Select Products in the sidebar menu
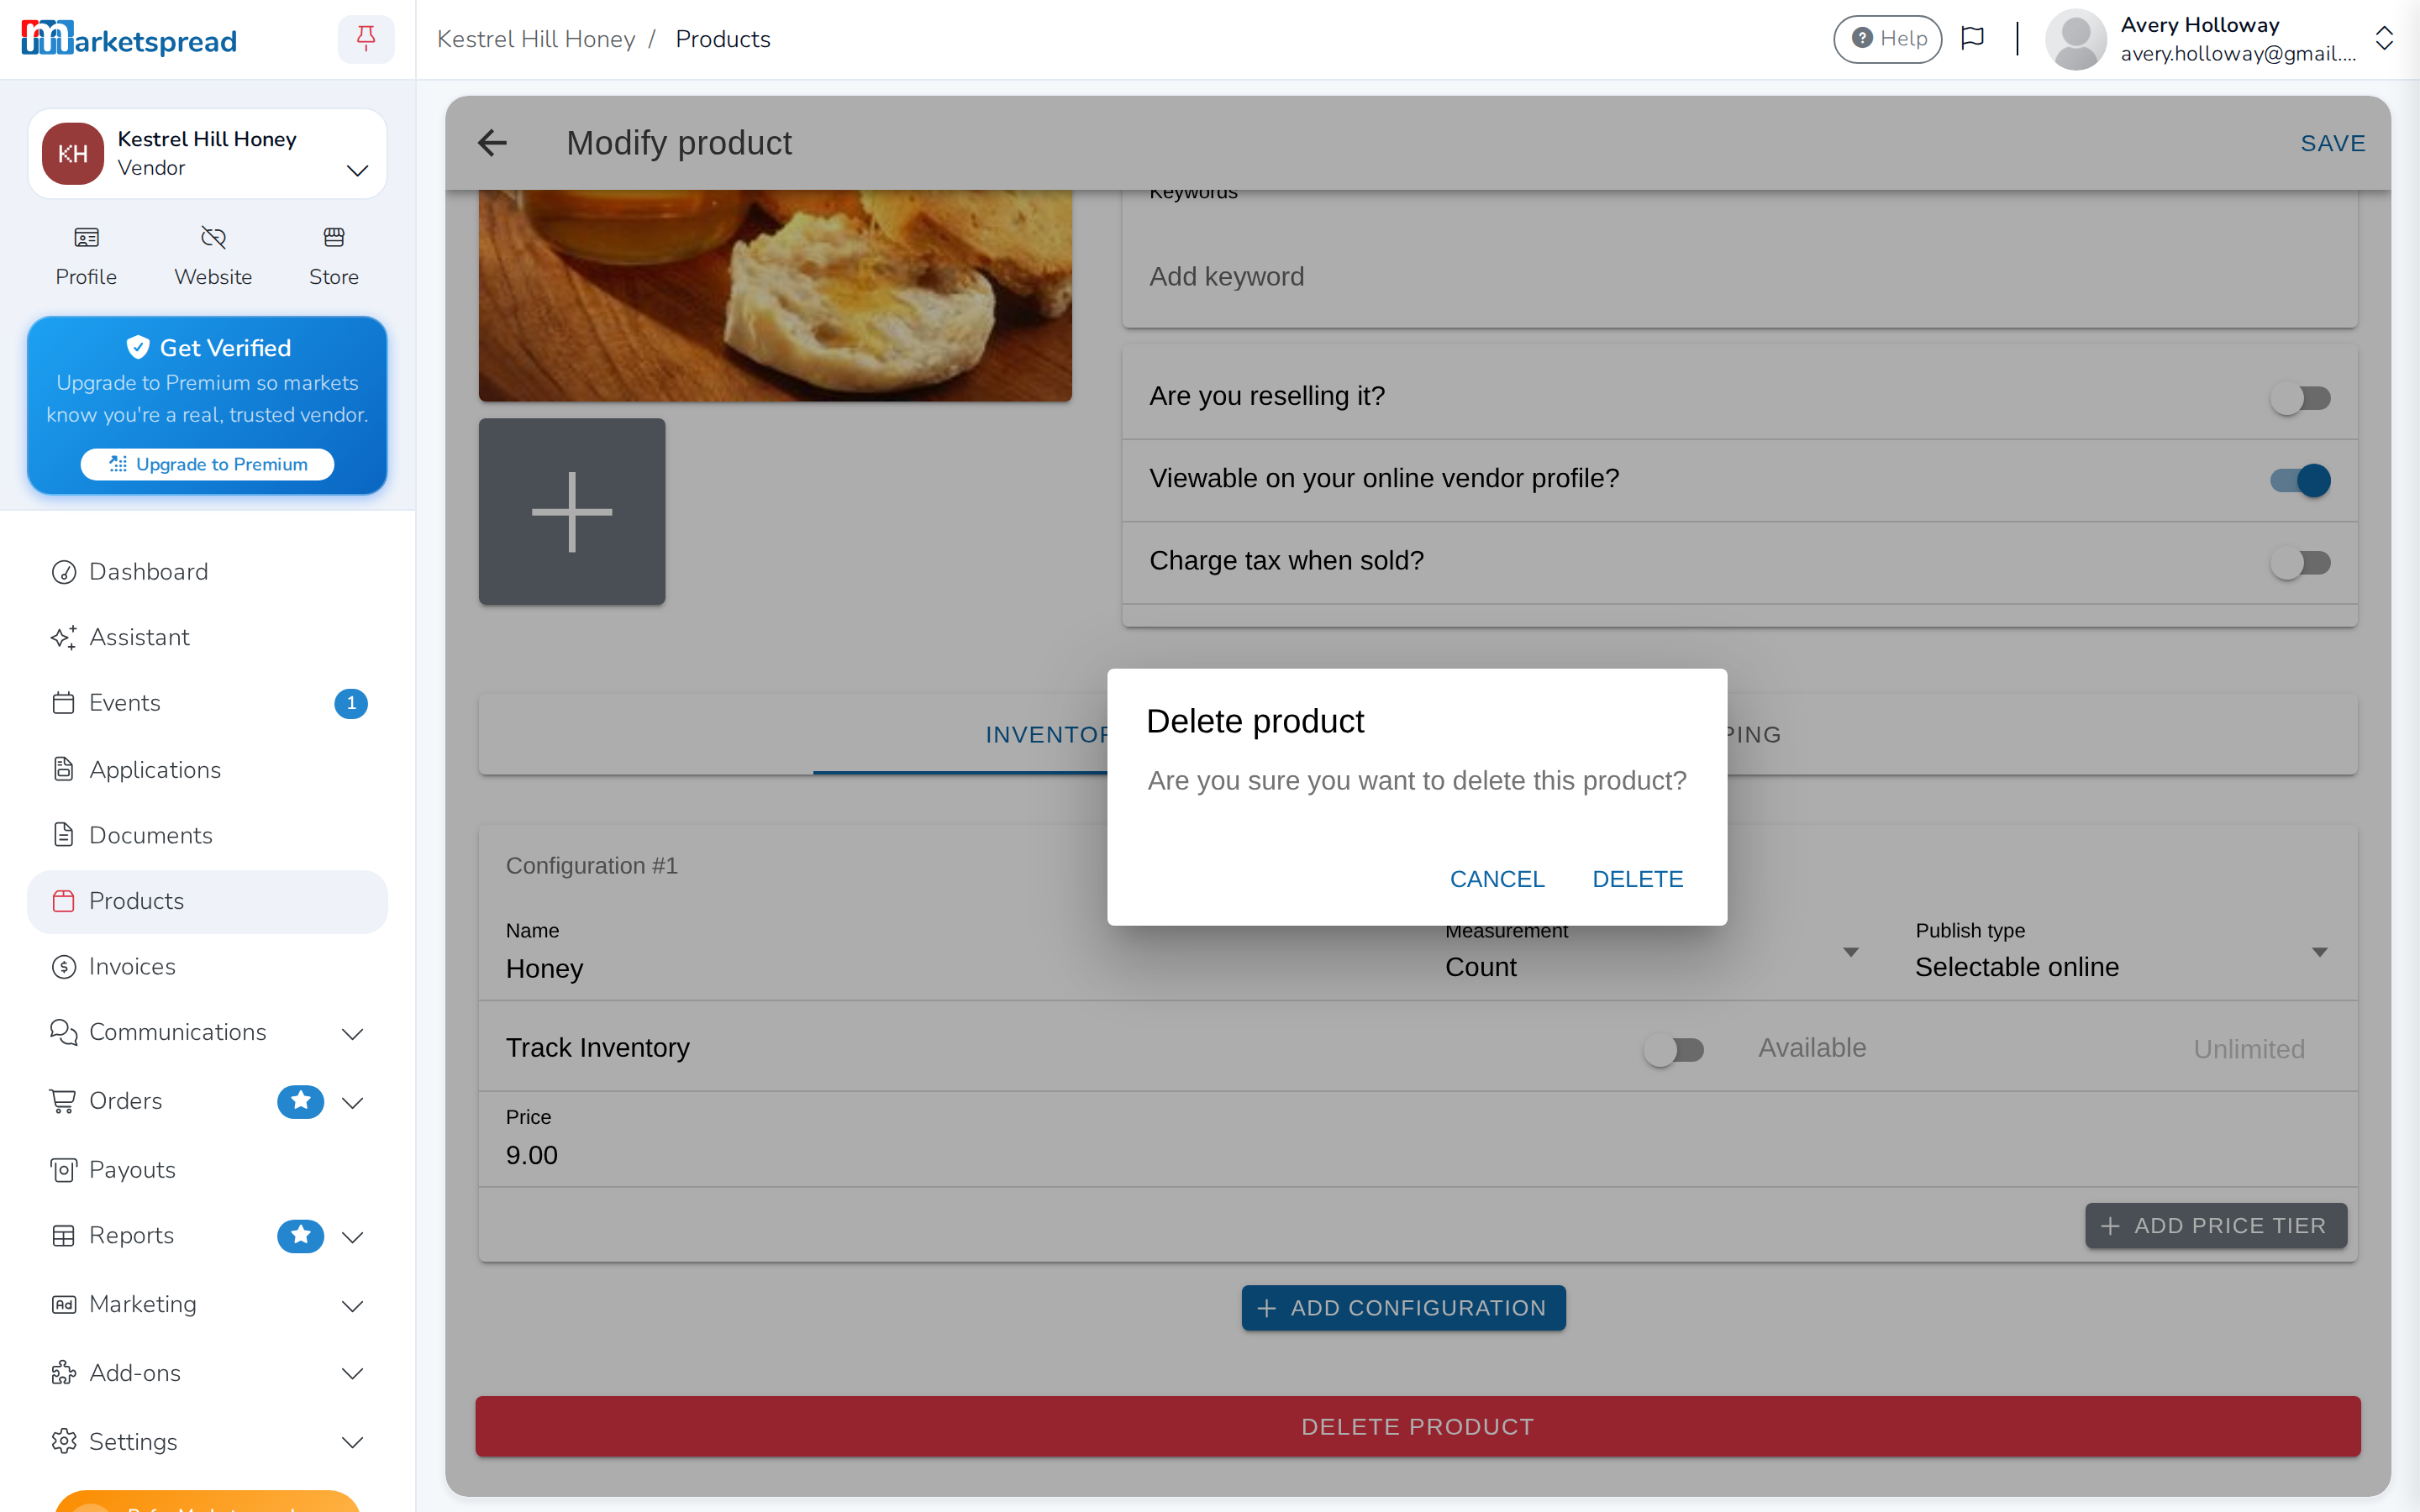 coord(207,901)
